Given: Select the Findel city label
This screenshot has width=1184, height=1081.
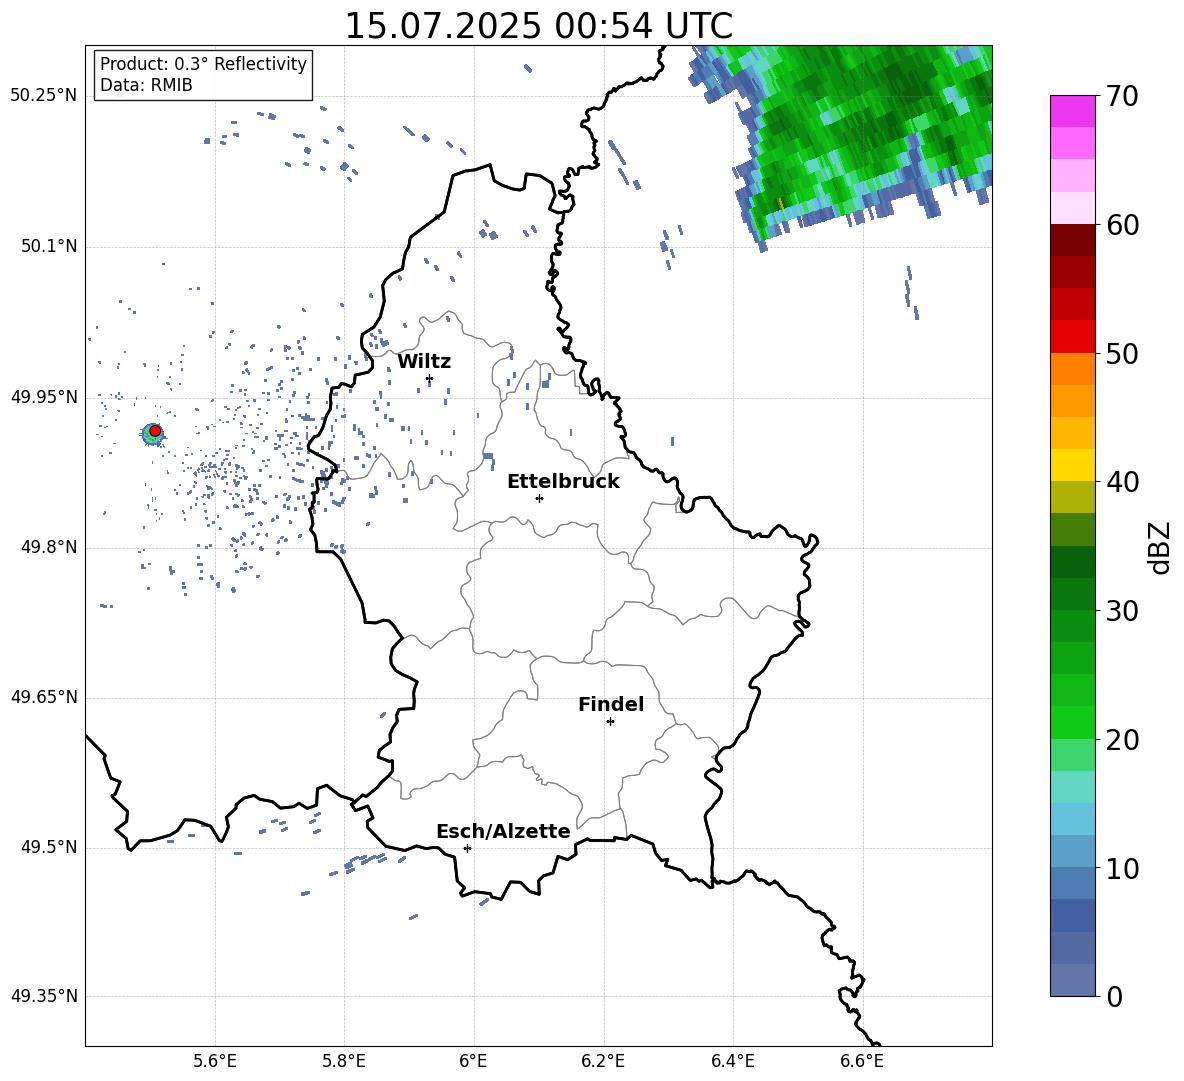Looking at the screenshot, I should click(611, 704).
